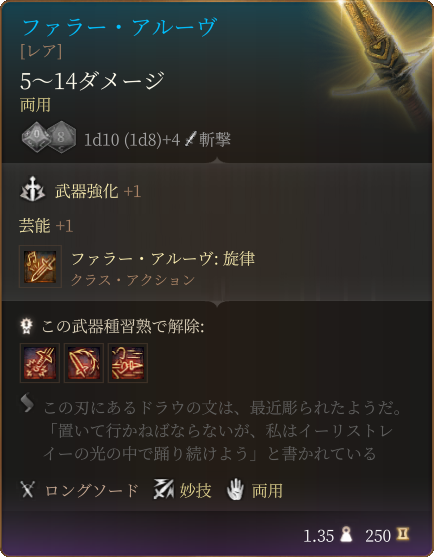Click the weapon proficiency ribbon icon

click(27, 326)
